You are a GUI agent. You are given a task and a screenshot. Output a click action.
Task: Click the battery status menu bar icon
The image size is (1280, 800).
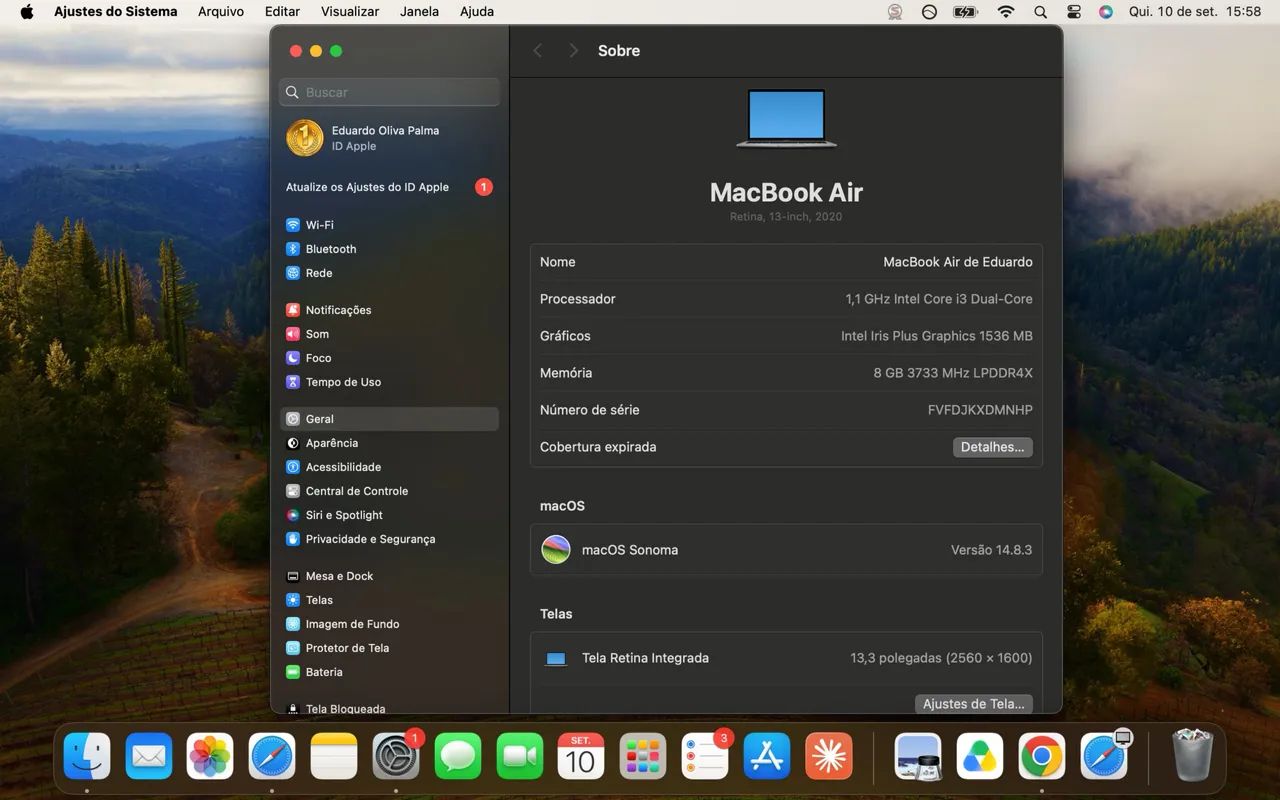coord(965,12)
